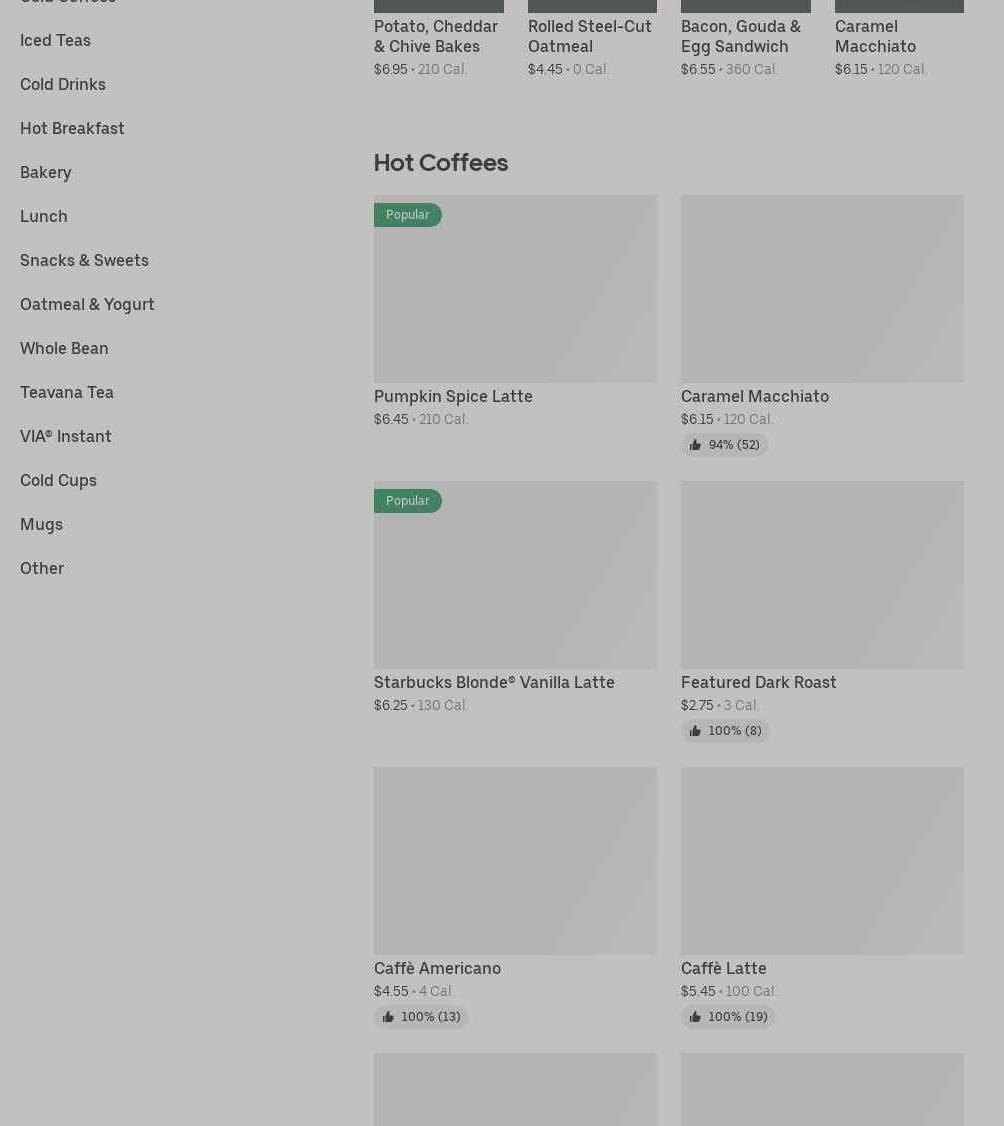
Task: Choose Mugs from category list
Action: pos(42,524)
